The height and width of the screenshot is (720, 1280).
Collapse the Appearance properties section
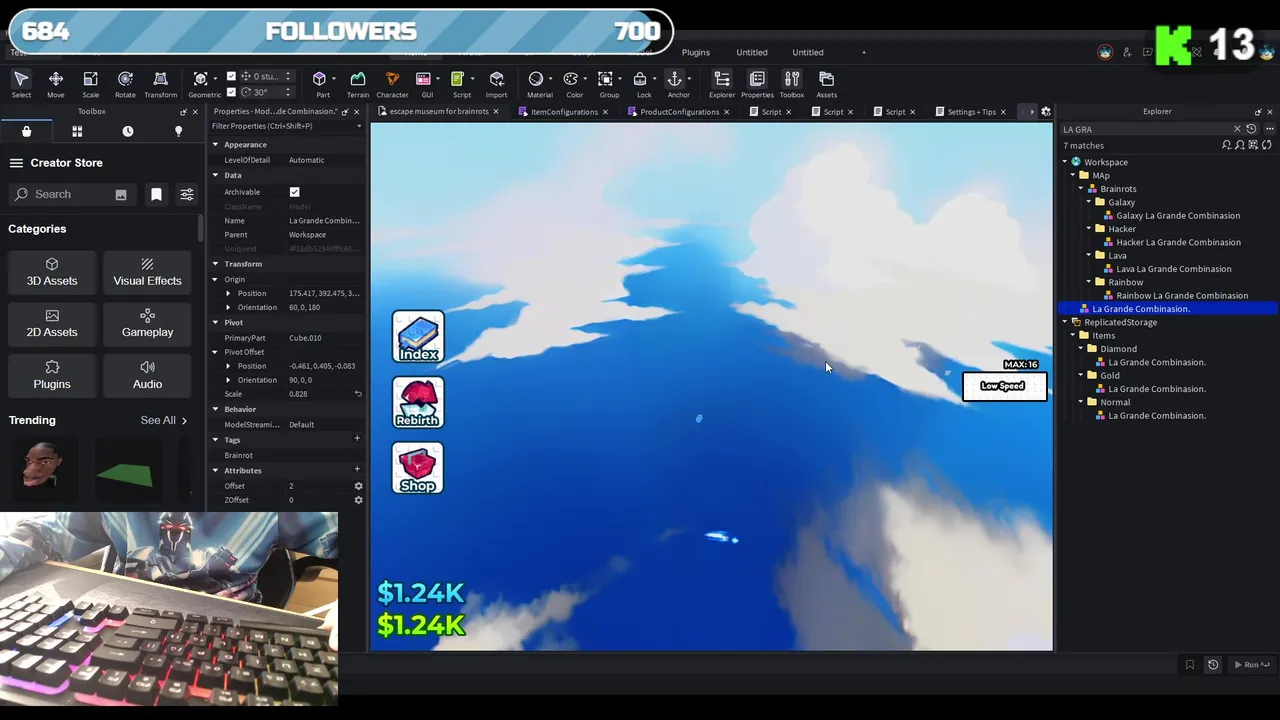coord(215,145)
